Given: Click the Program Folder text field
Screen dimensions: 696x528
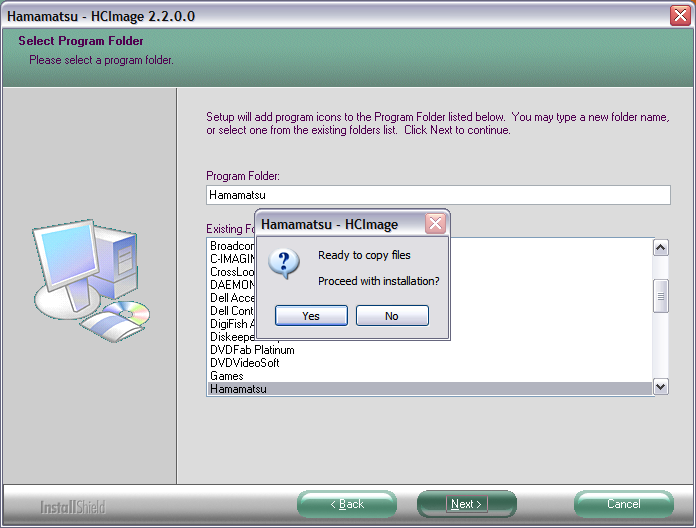Looking at the screenshot, I should coord(437,195).
